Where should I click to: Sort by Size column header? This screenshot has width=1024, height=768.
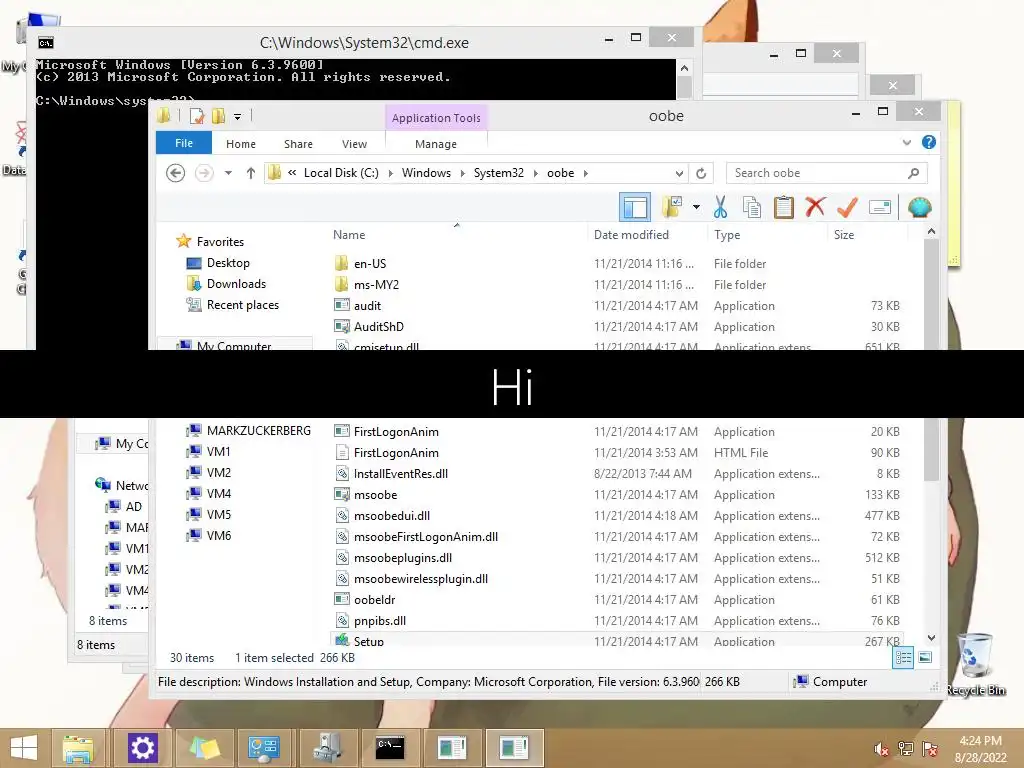[x=844, y=234]
